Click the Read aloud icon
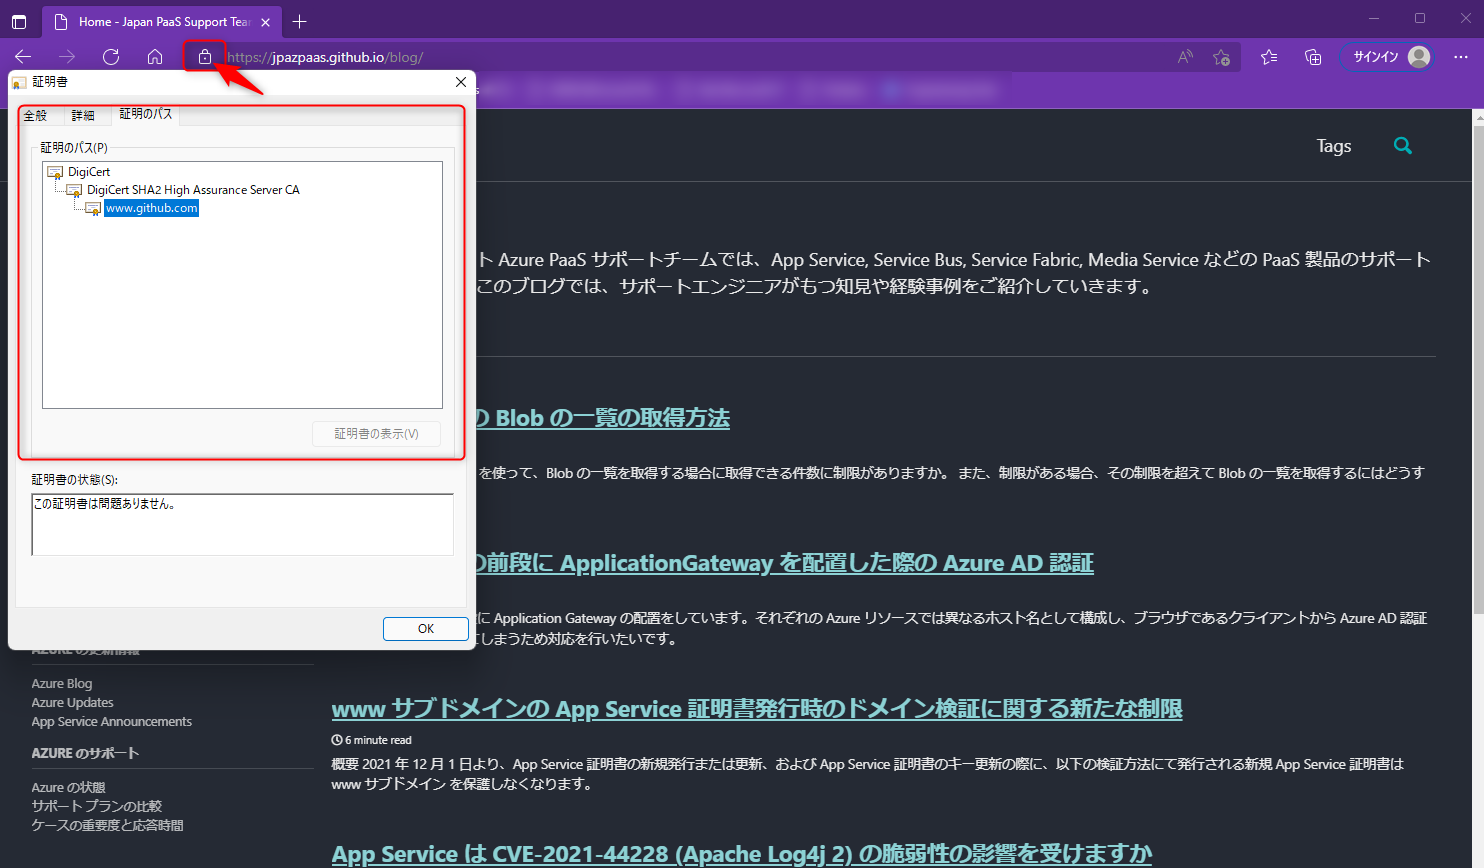1484x868 pixels. point(1184,57)
